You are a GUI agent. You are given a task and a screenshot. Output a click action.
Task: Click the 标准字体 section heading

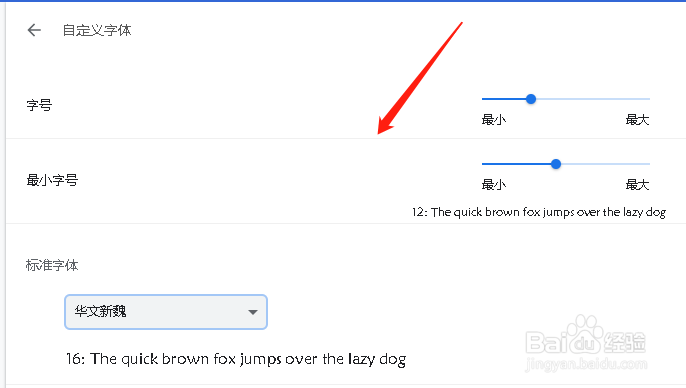coord(52,265)
